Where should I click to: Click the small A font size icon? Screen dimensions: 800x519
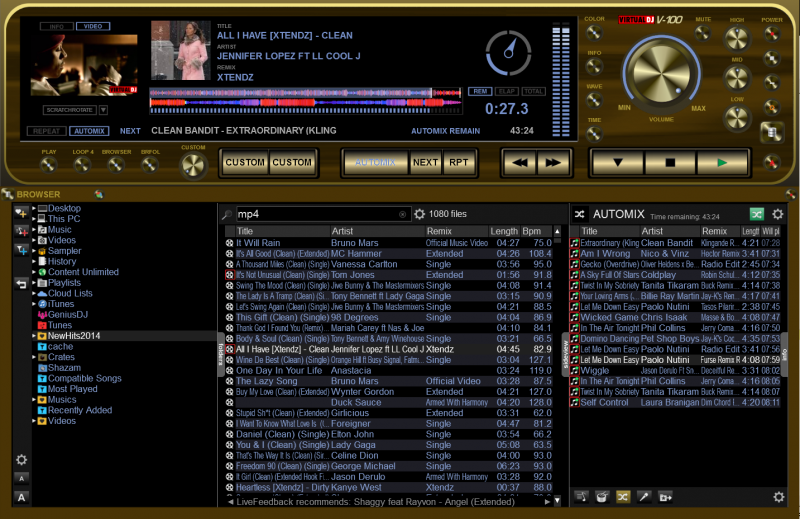[21, 479]
